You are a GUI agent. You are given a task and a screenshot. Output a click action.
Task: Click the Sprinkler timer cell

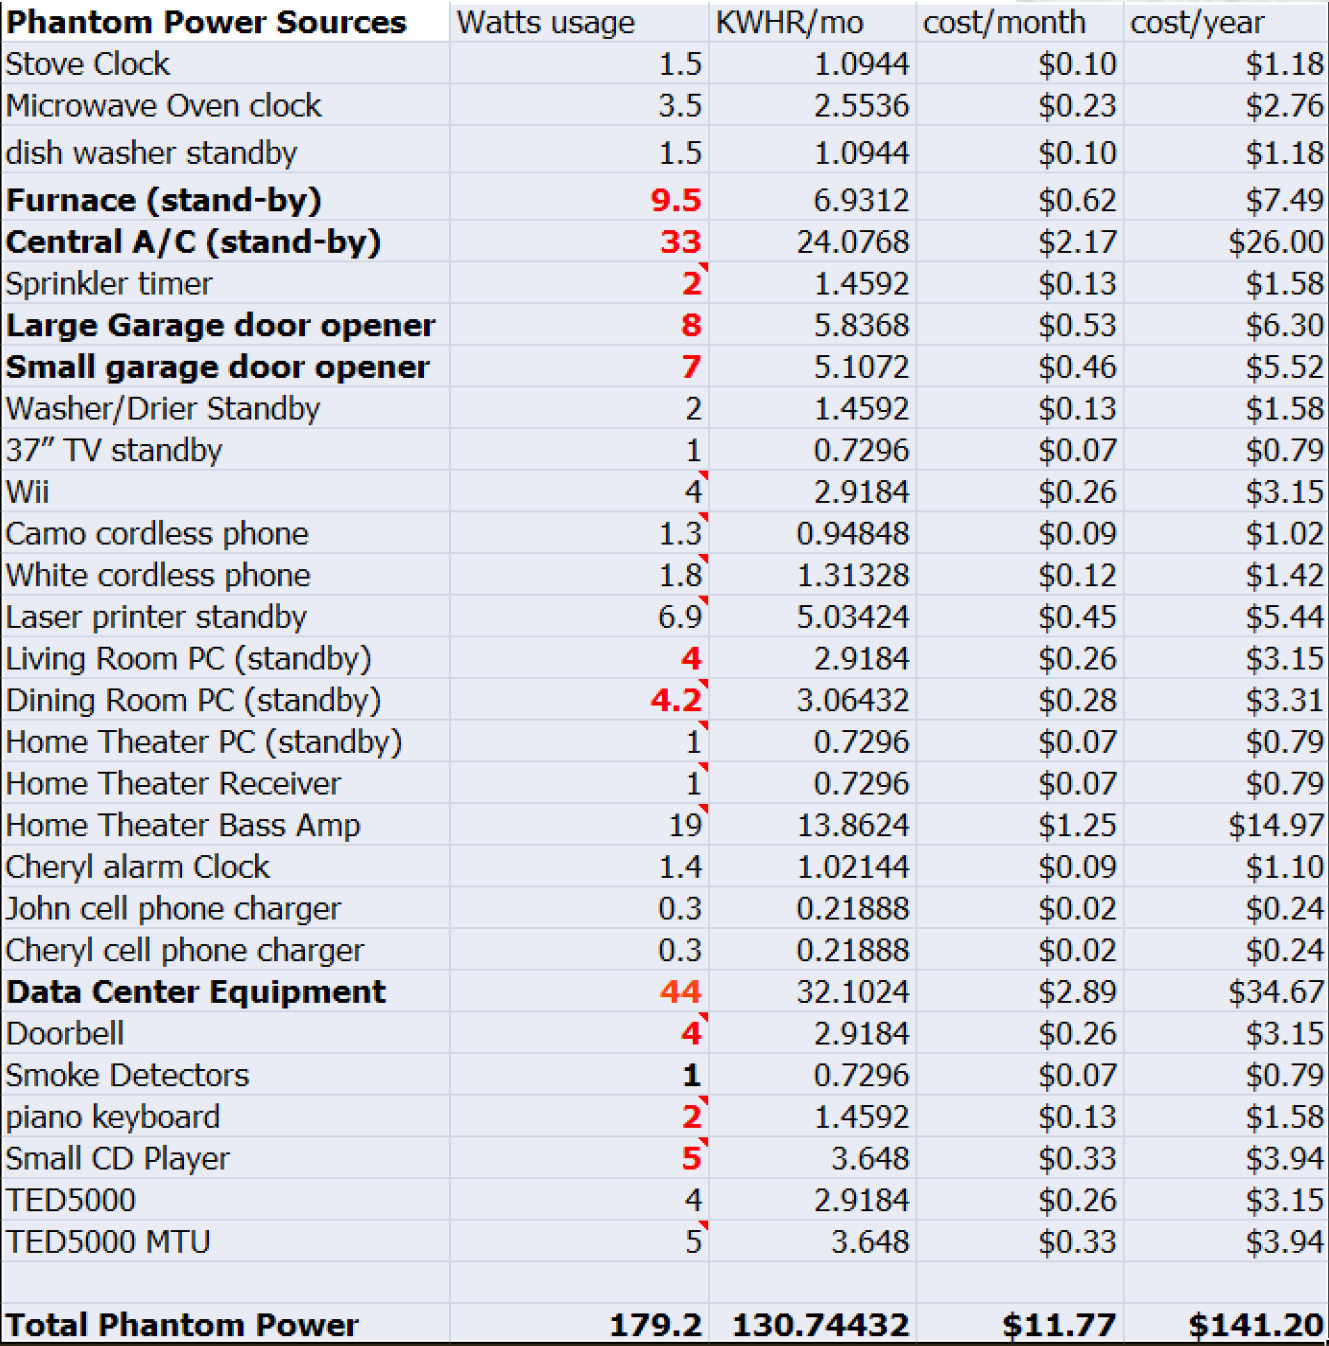click(x=109, y=284)
